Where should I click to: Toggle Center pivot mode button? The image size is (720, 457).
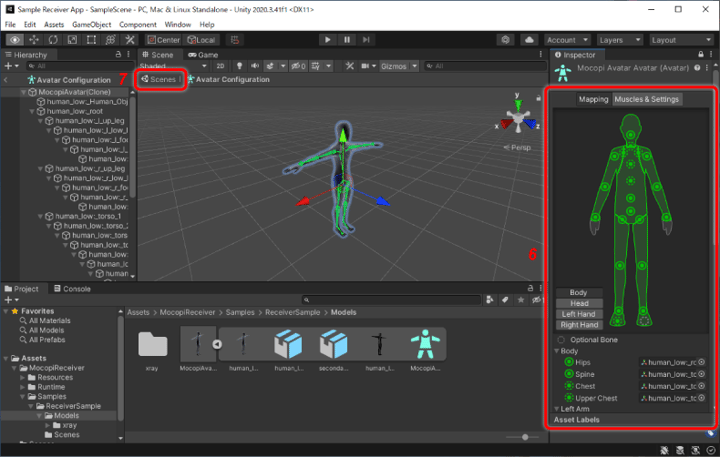coord(163,40)
